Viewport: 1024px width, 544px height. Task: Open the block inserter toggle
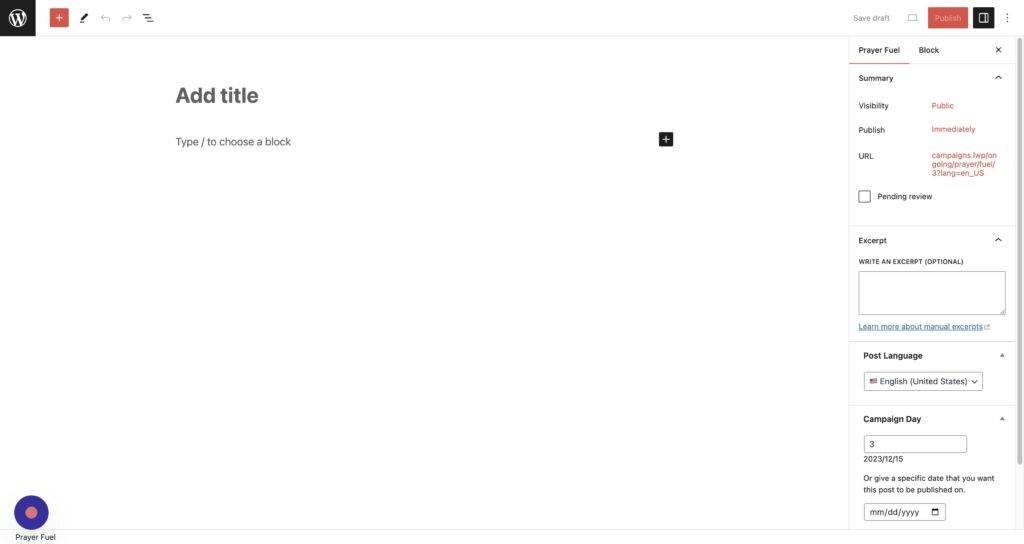tap(59, 18)
